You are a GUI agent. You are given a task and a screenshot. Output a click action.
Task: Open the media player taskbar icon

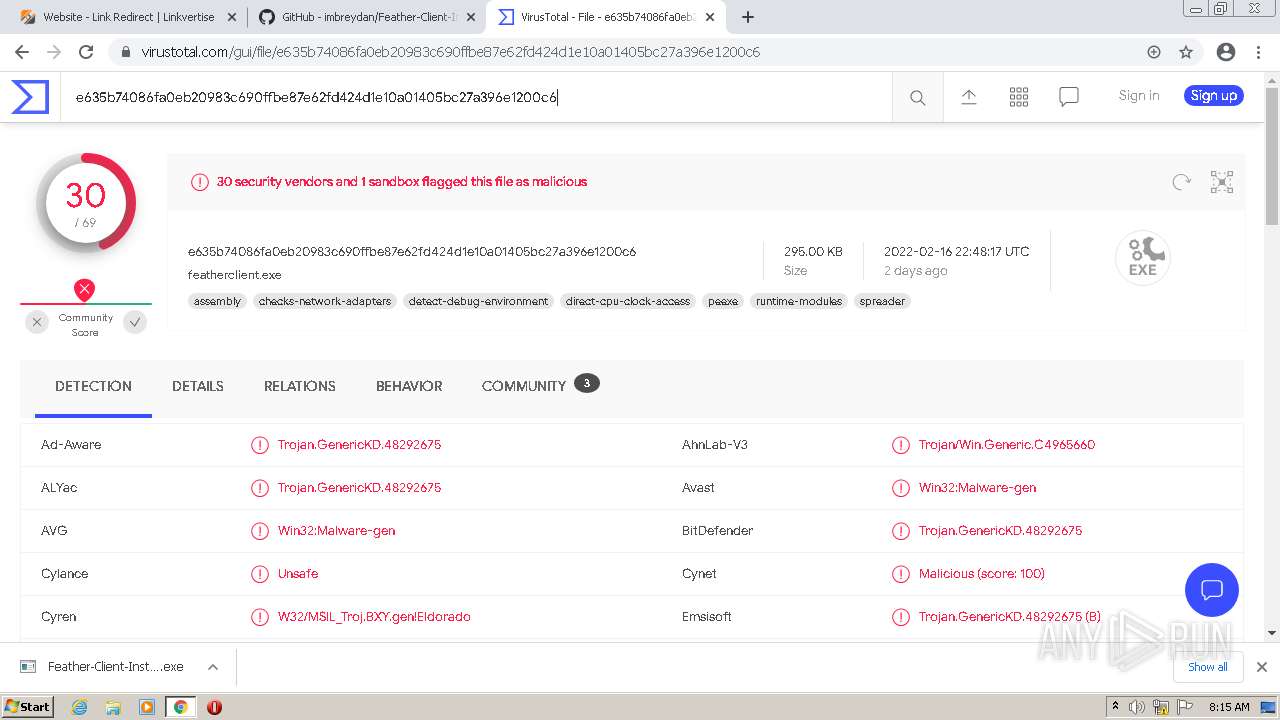click(147, 707)
